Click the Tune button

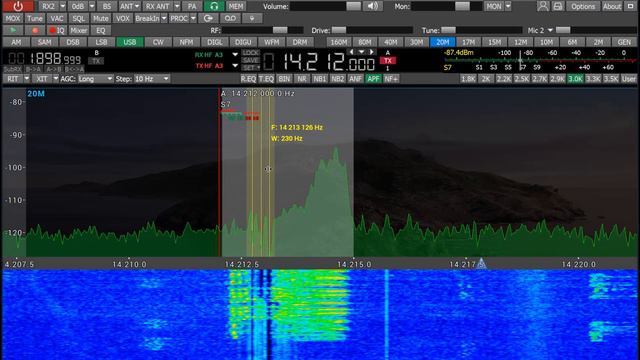point(35,18)
